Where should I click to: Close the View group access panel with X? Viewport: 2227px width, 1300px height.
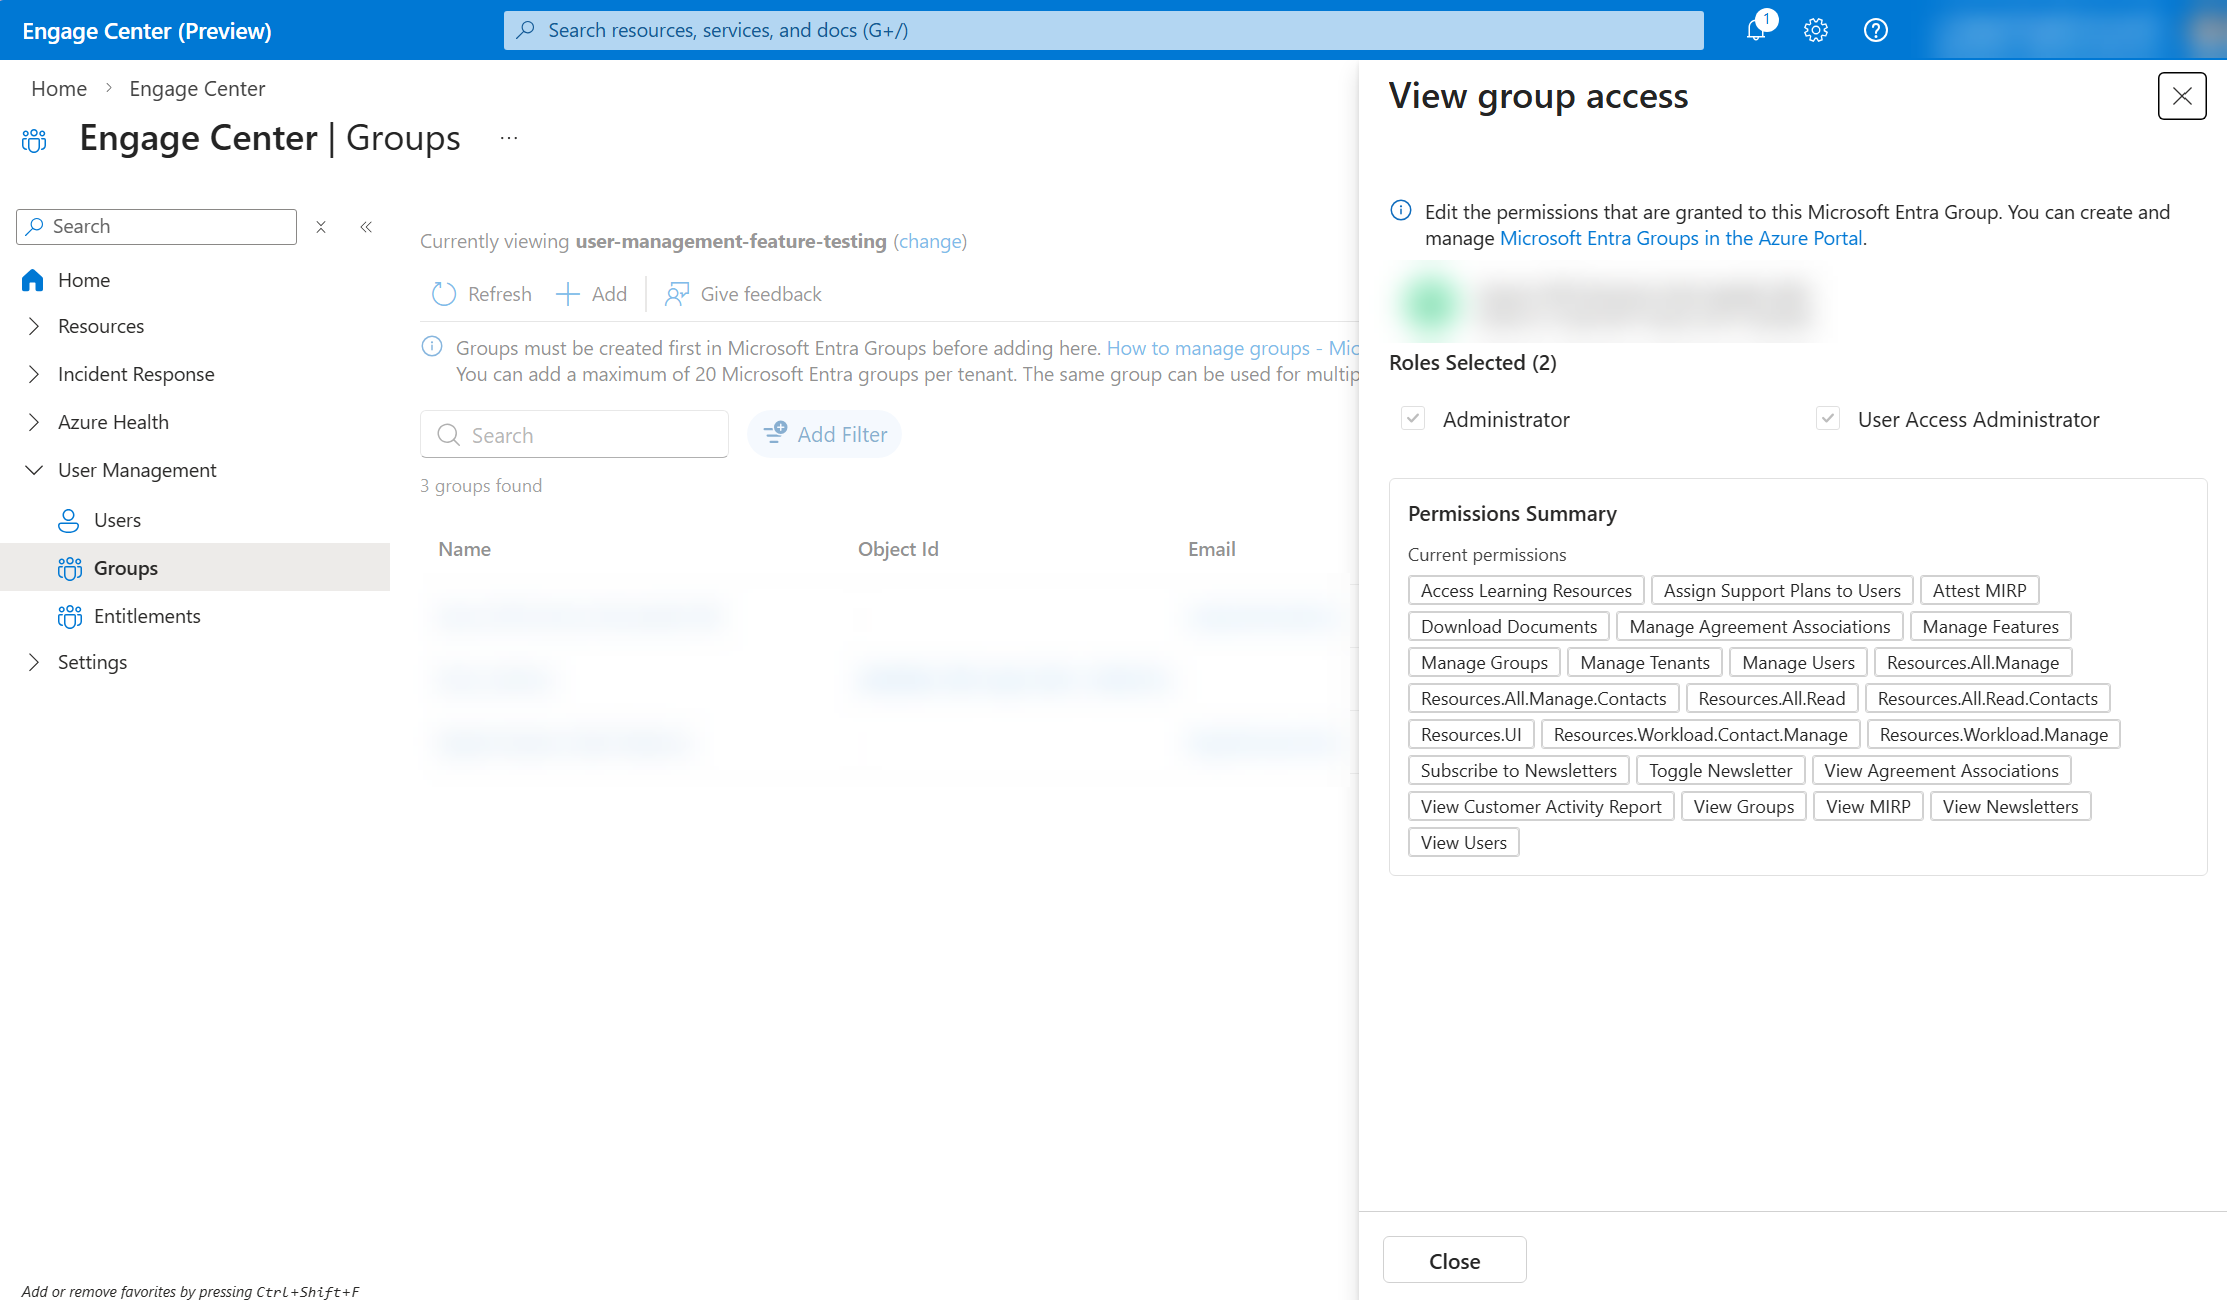point(2182,96)
